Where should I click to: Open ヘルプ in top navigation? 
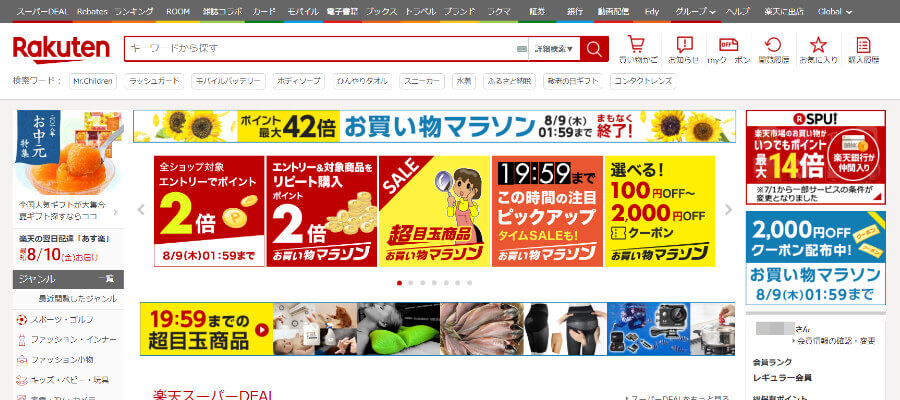(x=738, y=11)
